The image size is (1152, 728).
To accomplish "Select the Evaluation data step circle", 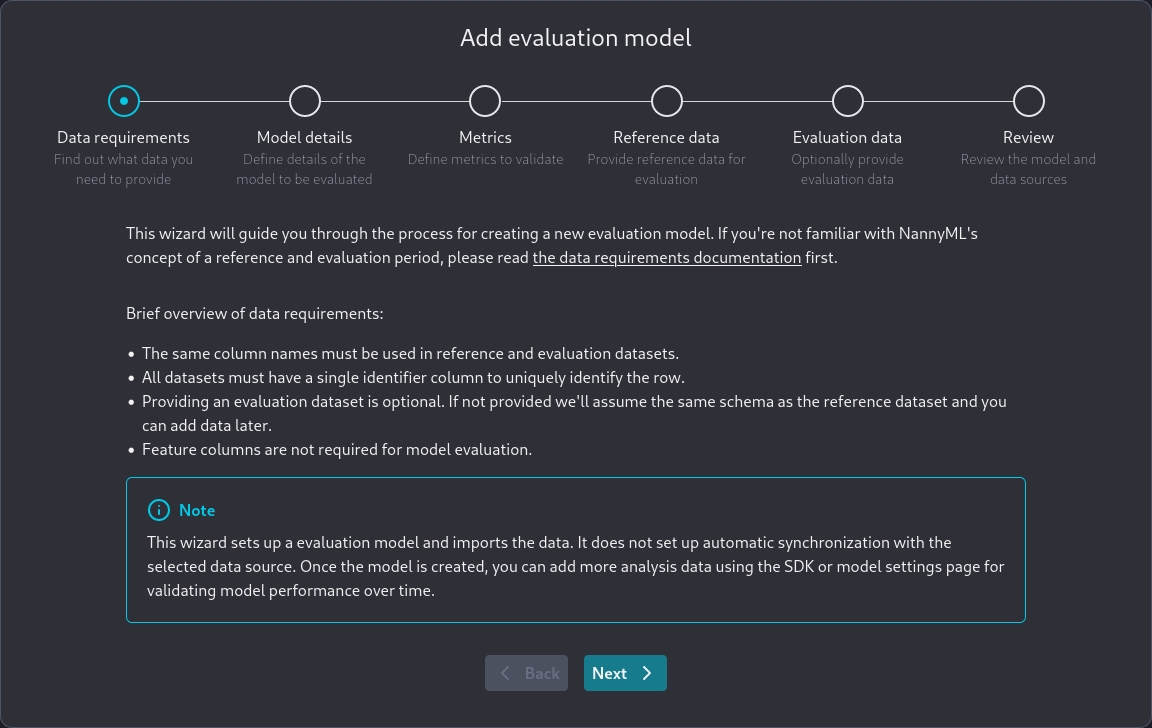I will (x=848, y=101).
